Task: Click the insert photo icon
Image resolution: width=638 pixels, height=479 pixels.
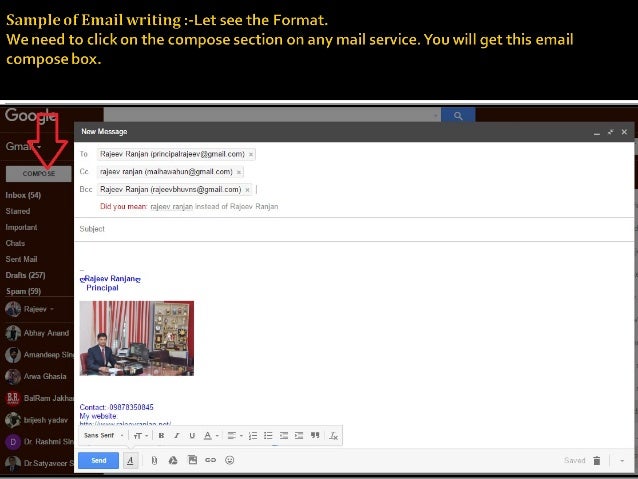Action: tap(192, 460)
